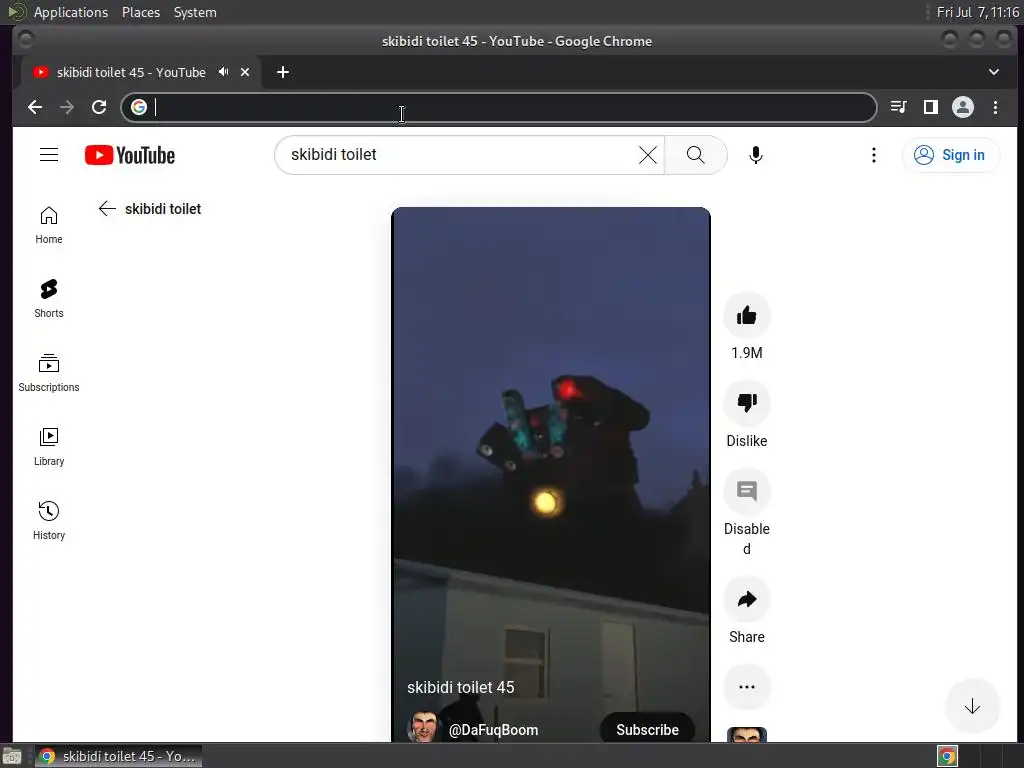Select the skibidi toilet 45 browser tab
The width and height of the screenshot is (1024, 768).
click(x=140, y=72)
